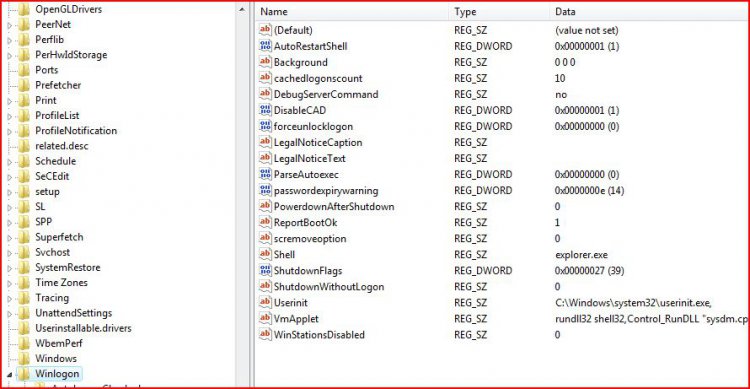Viewport: 750px width, 389px height.
Task: Expand the UnattendSettings key
Action: (x=10, y=314)
